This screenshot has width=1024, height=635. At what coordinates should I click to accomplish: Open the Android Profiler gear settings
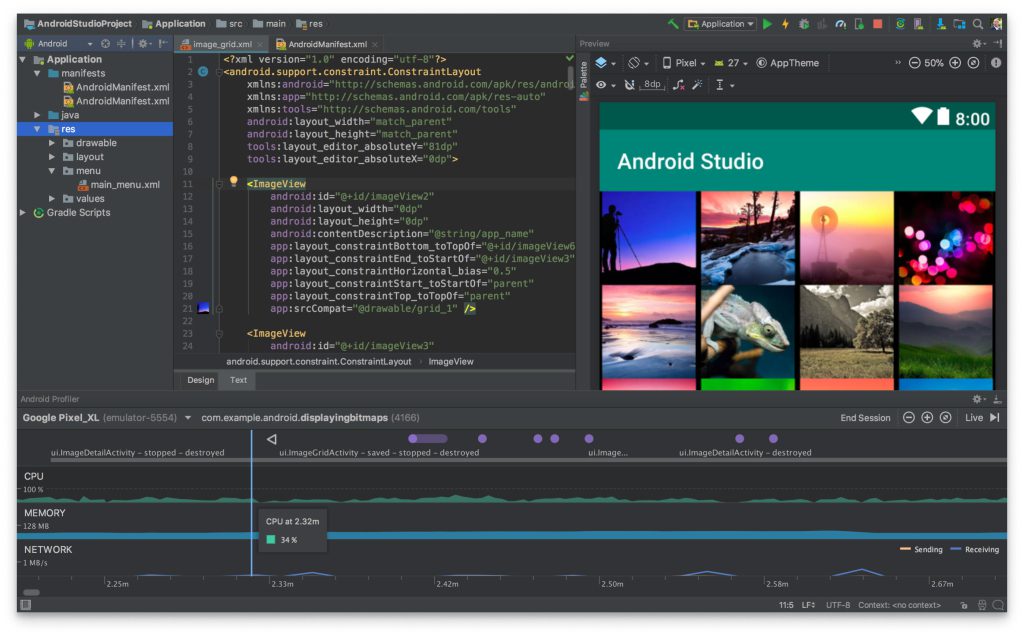(978, 399)
